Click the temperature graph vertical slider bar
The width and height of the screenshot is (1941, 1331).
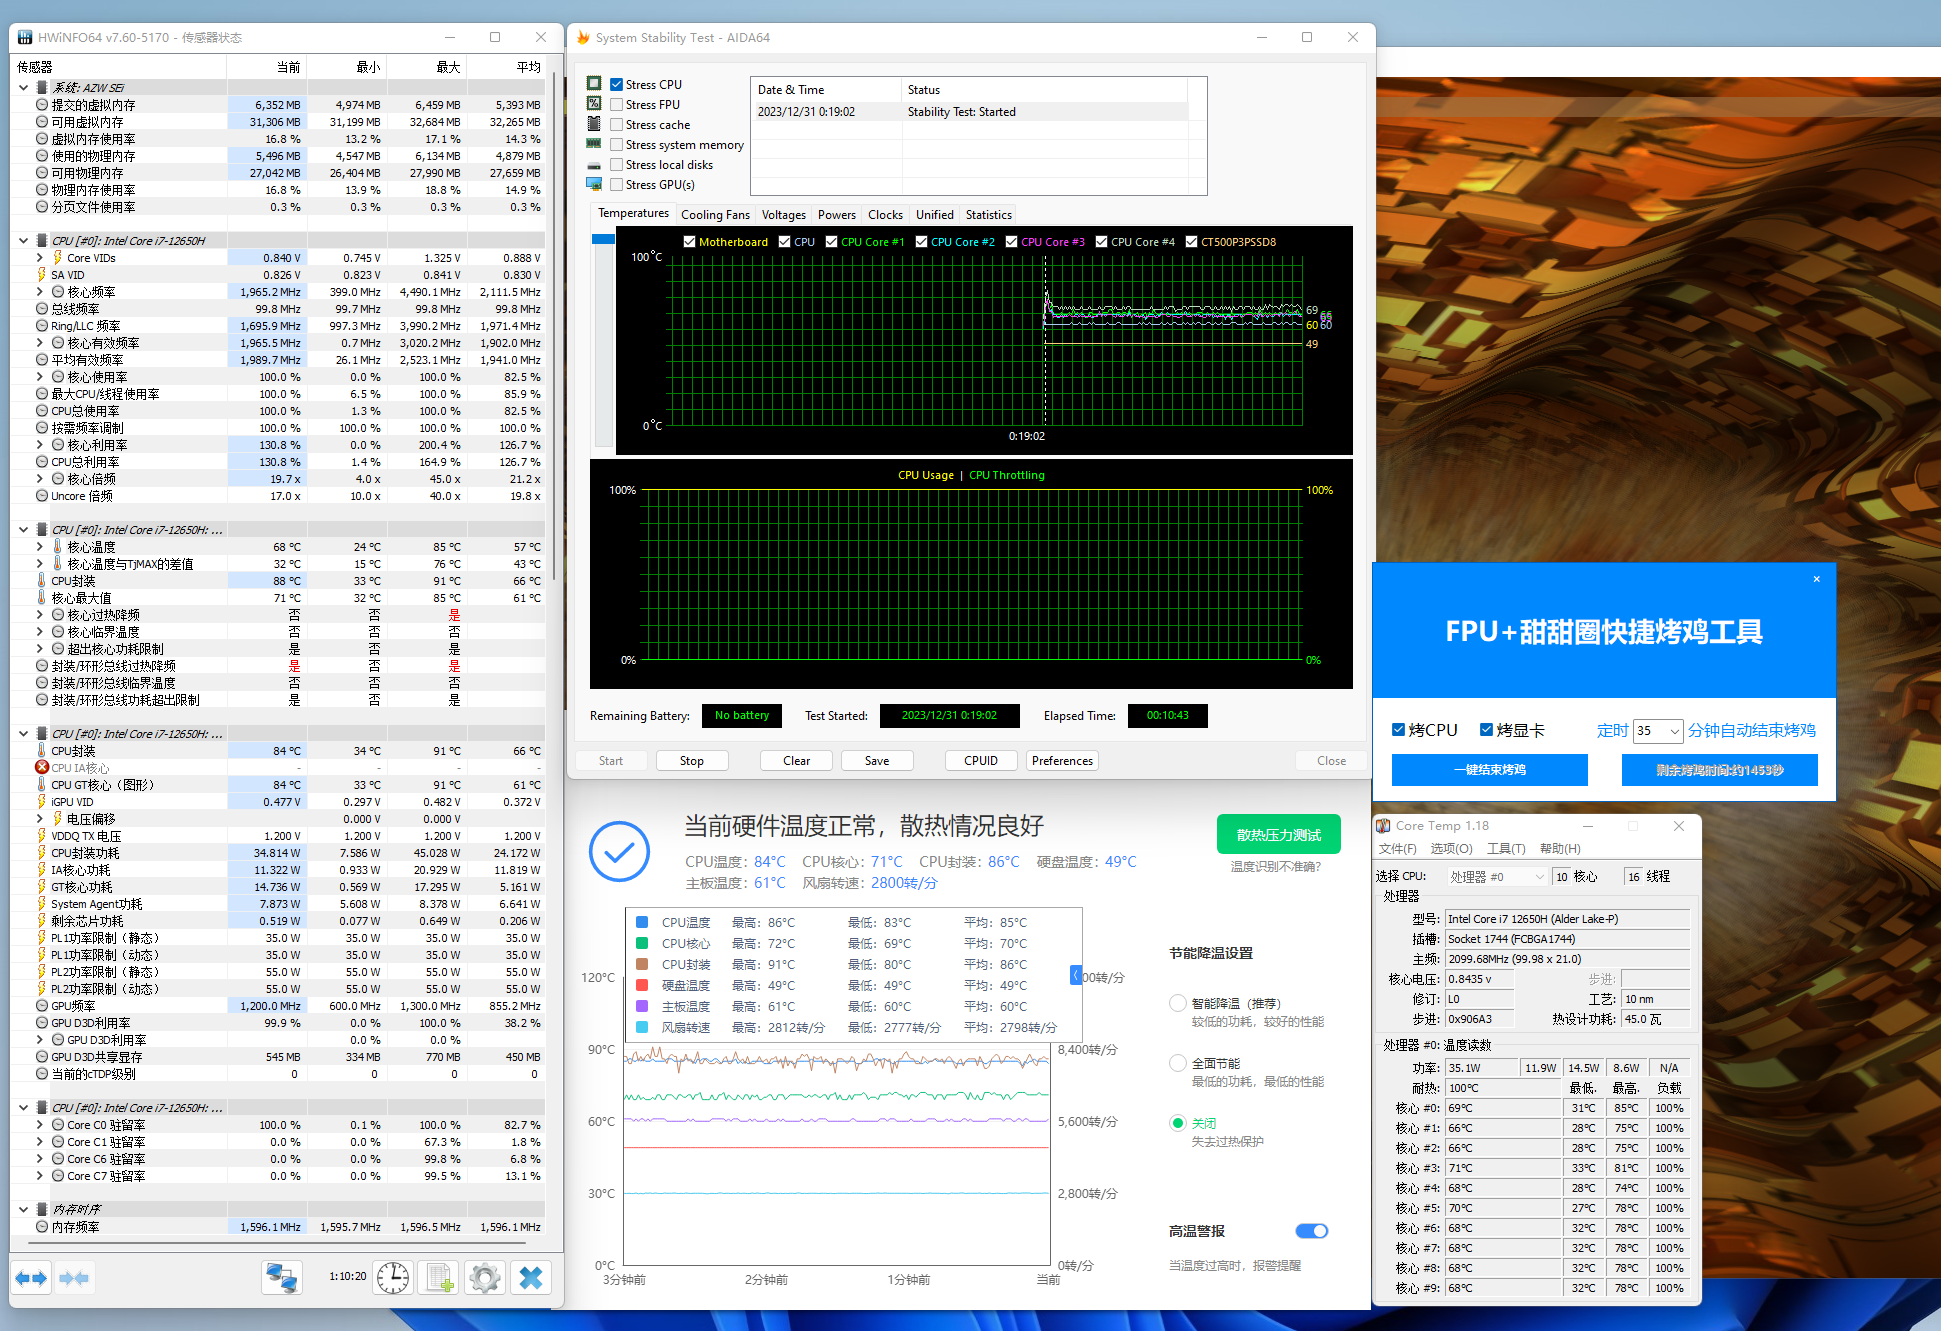(x=603, y=340)
